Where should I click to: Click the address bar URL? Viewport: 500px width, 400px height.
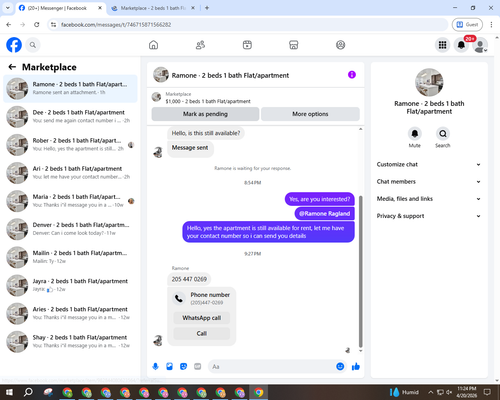pyautogui.click(x=116, y=25)
